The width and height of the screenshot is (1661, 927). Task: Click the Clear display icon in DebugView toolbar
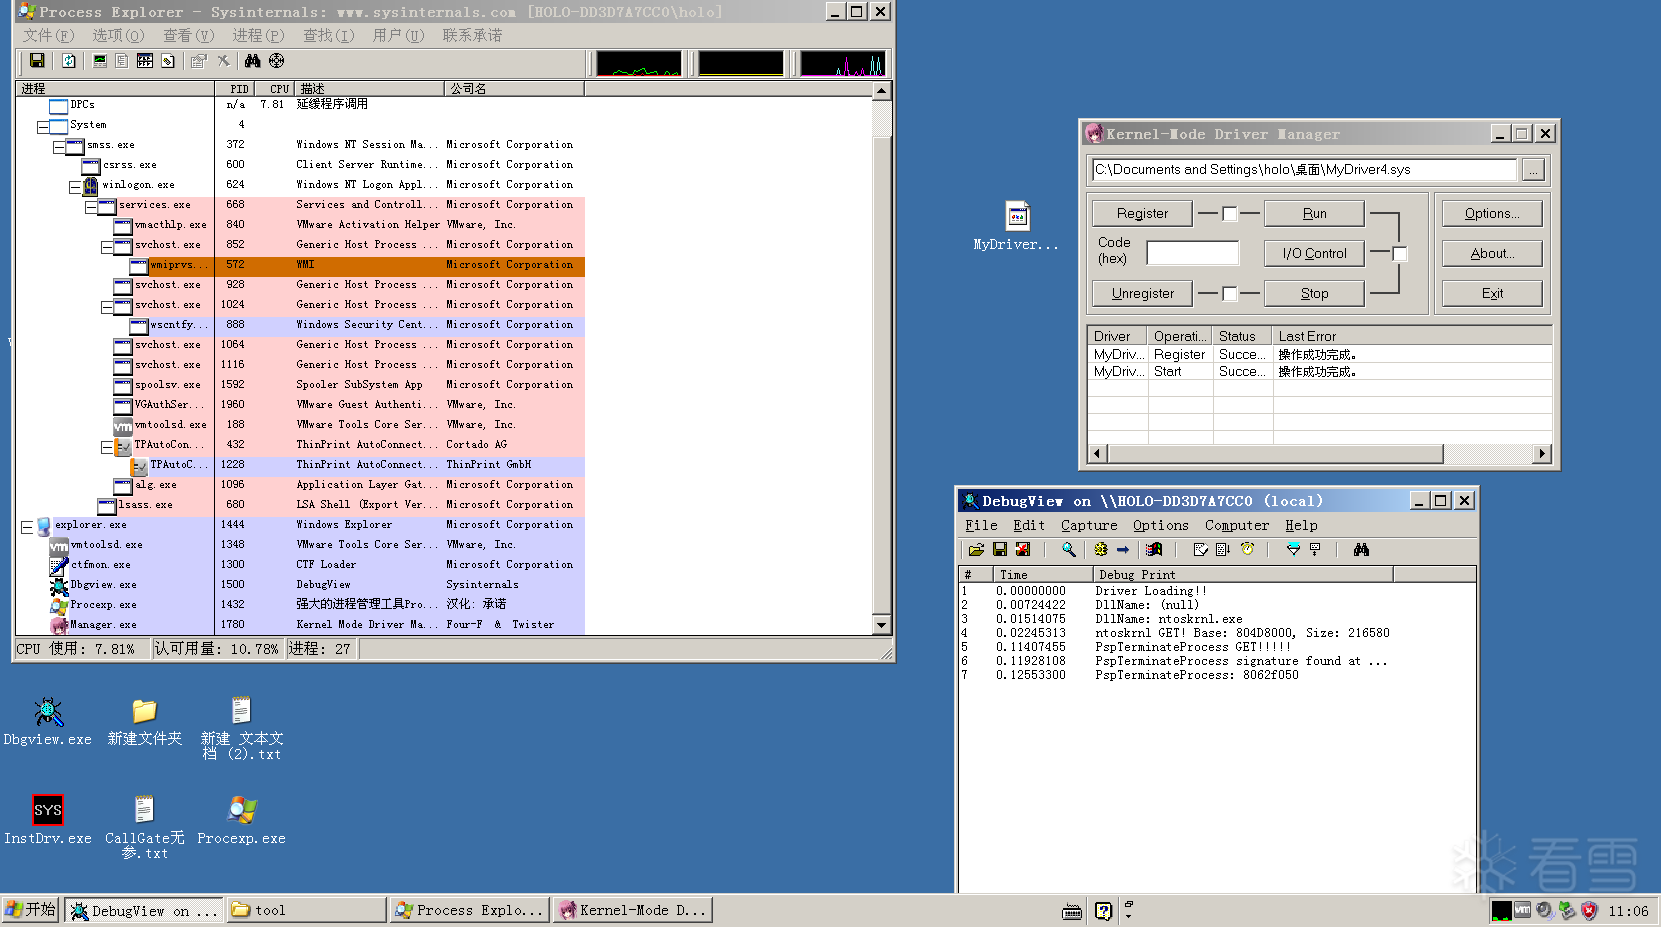click(x=1023, y=549)
